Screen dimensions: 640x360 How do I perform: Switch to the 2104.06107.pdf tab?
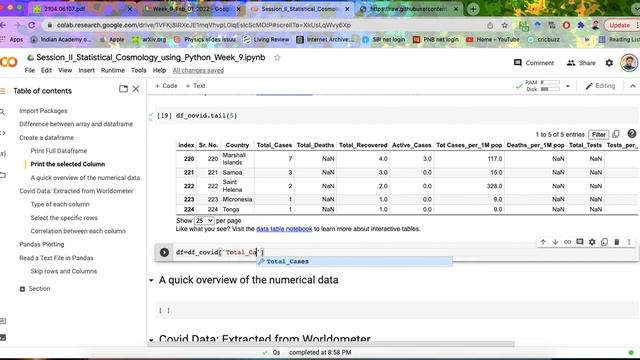82,9
